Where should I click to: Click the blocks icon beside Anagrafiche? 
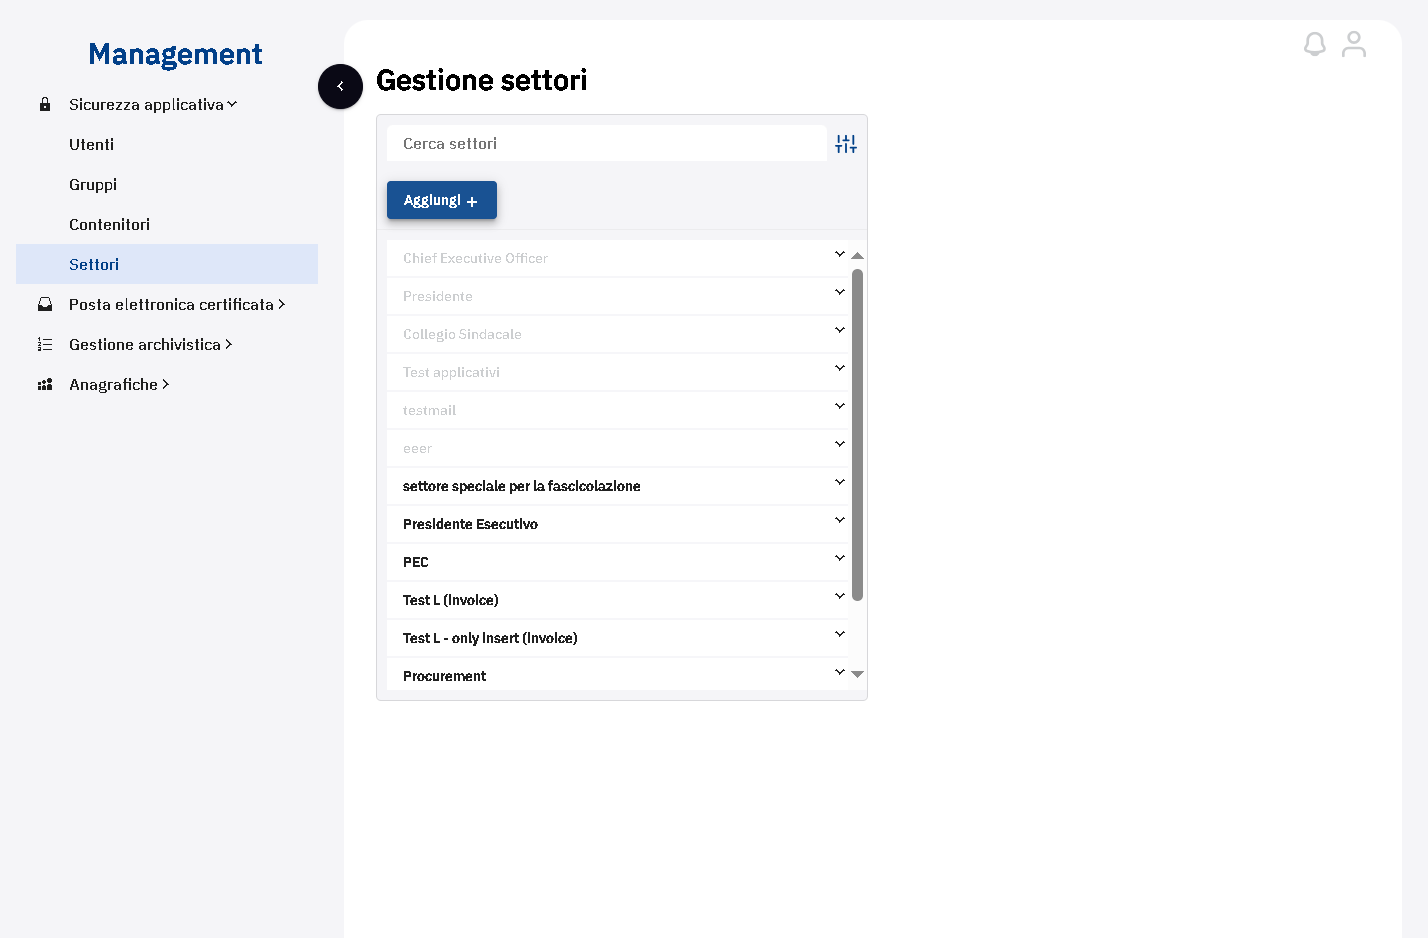(x=45, y=384)
